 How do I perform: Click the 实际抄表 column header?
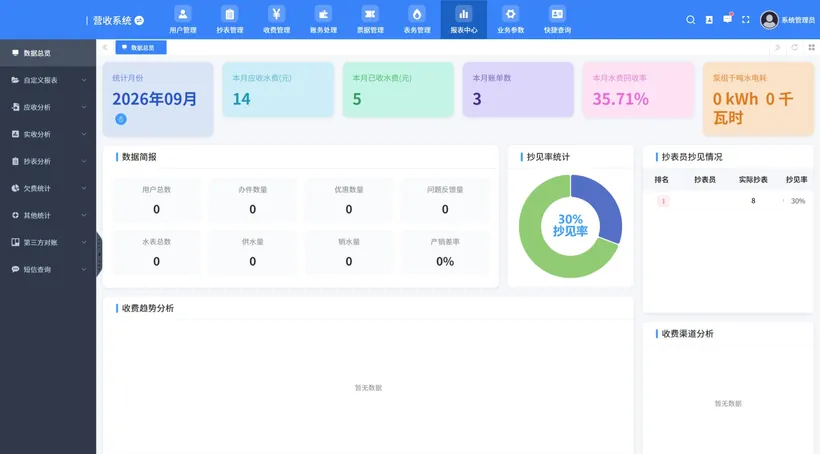tap(753, 180)
